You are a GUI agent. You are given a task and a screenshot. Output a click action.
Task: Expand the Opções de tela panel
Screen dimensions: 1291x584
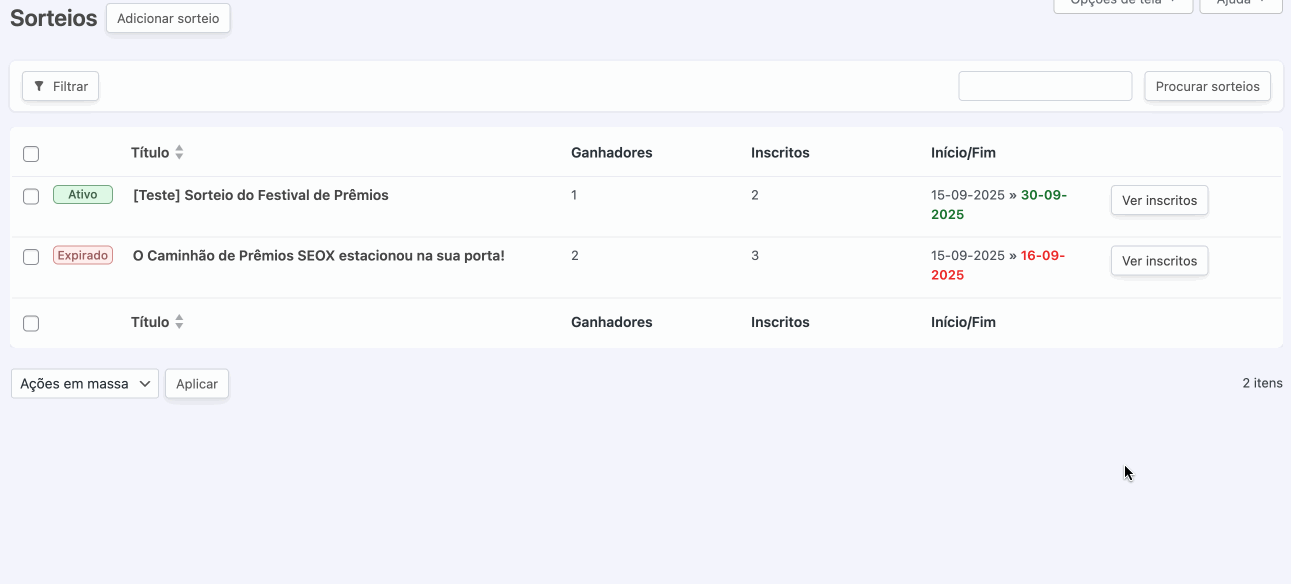[x=1122, y=4]
